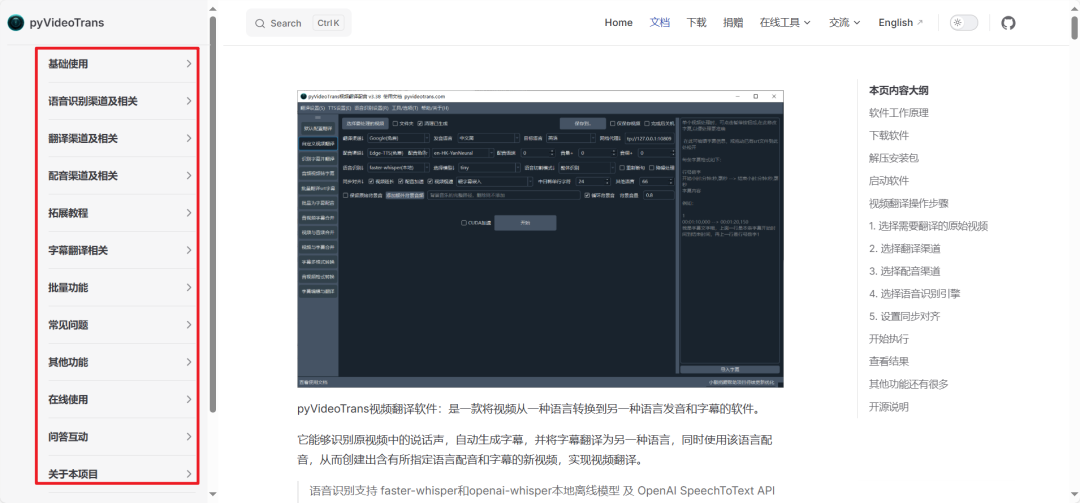Expand the 拓展教程 sidebar section

pos(120,213)
